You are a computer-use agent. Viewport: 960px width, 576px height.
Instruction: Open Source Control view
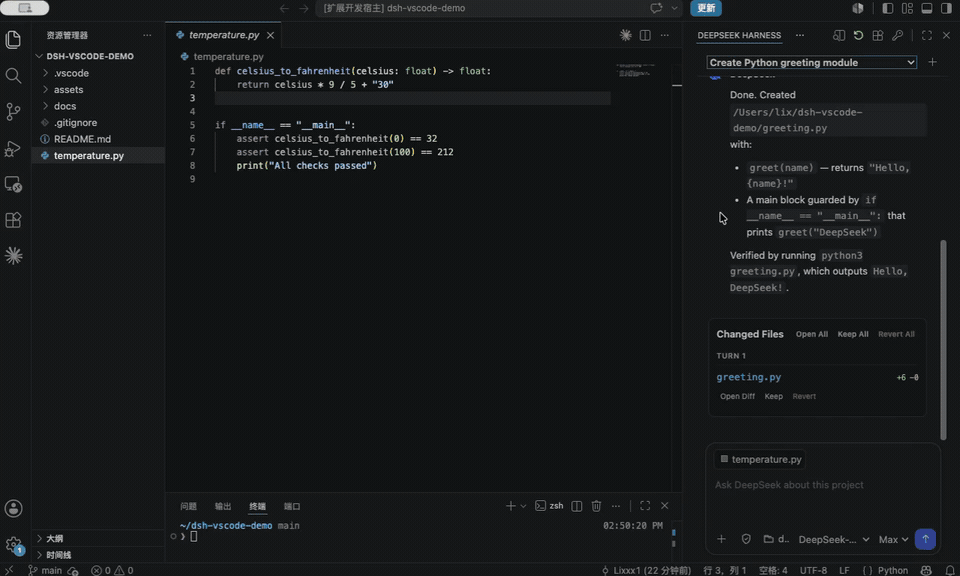pos(13,112)
